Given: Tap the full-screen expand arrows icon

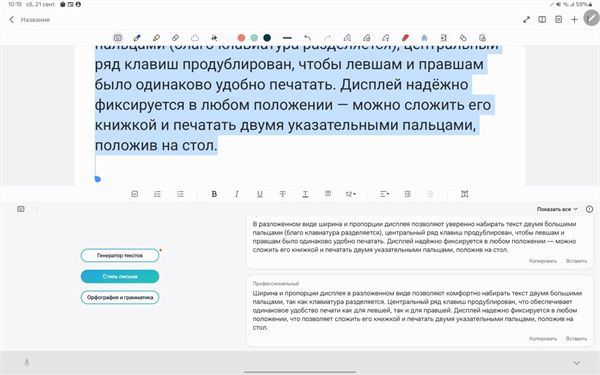Looking at the screenshot, I should 527,20.
